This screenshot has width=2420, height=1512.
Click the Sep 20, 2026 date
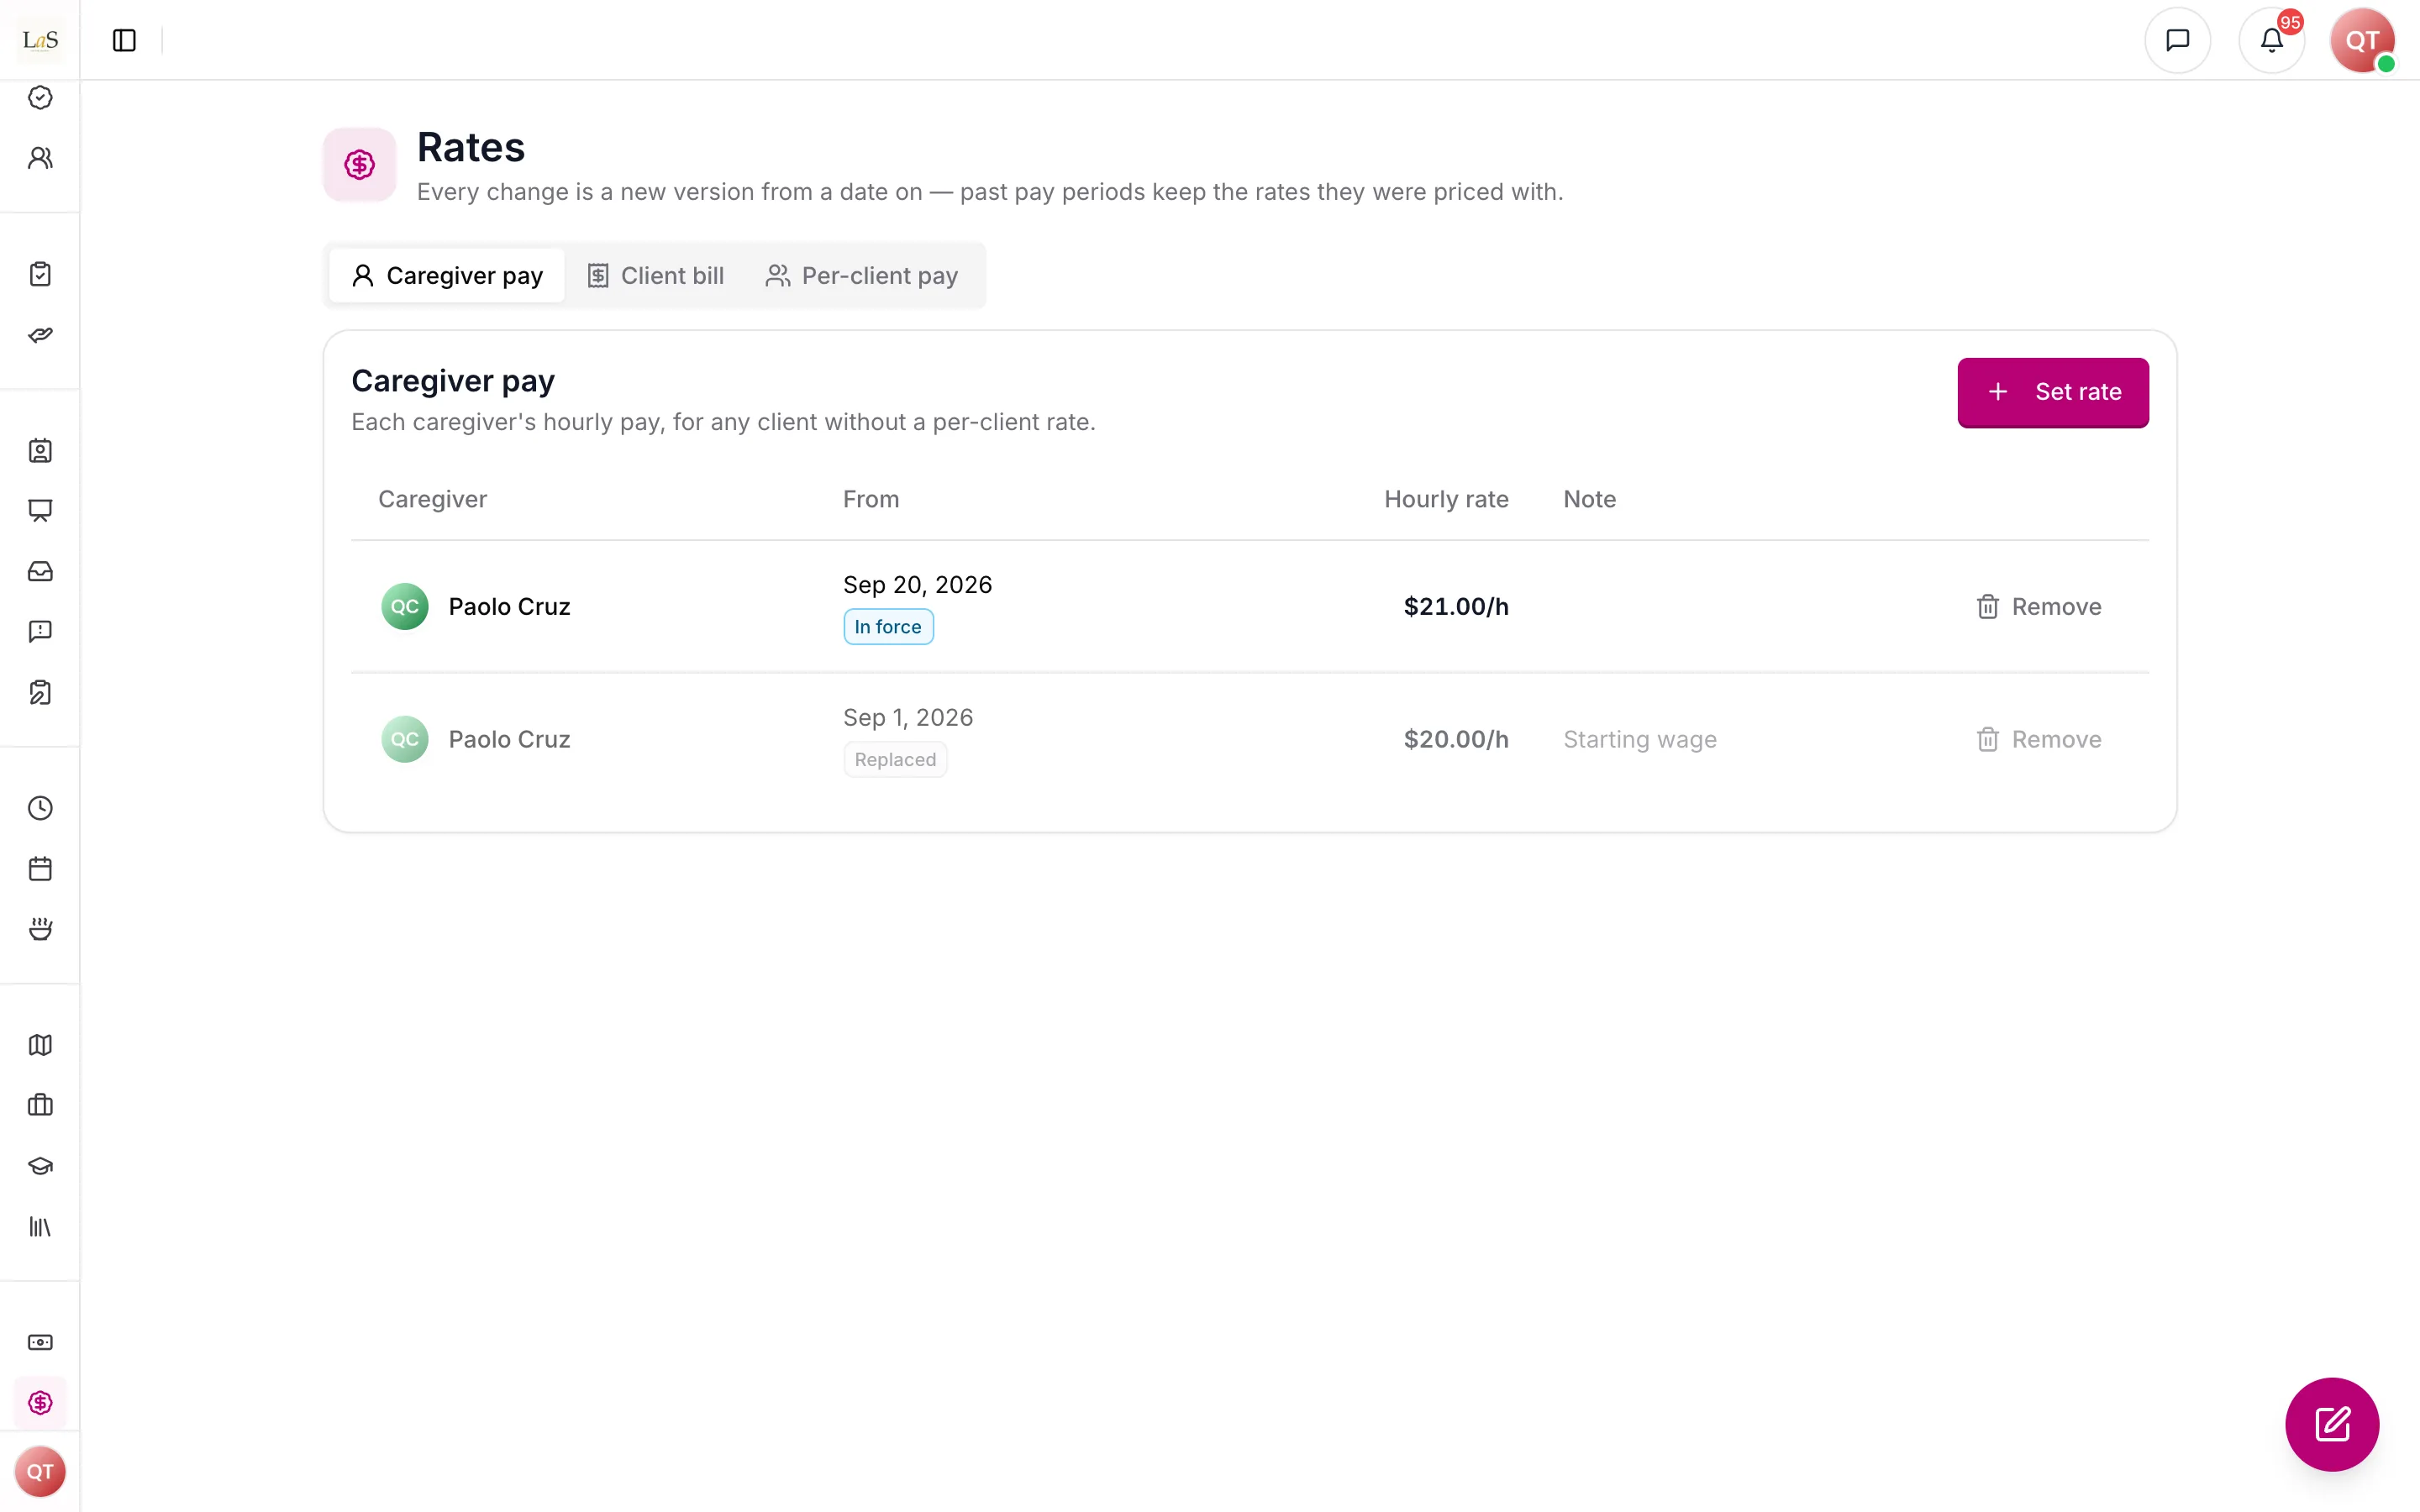click(917, 585)
